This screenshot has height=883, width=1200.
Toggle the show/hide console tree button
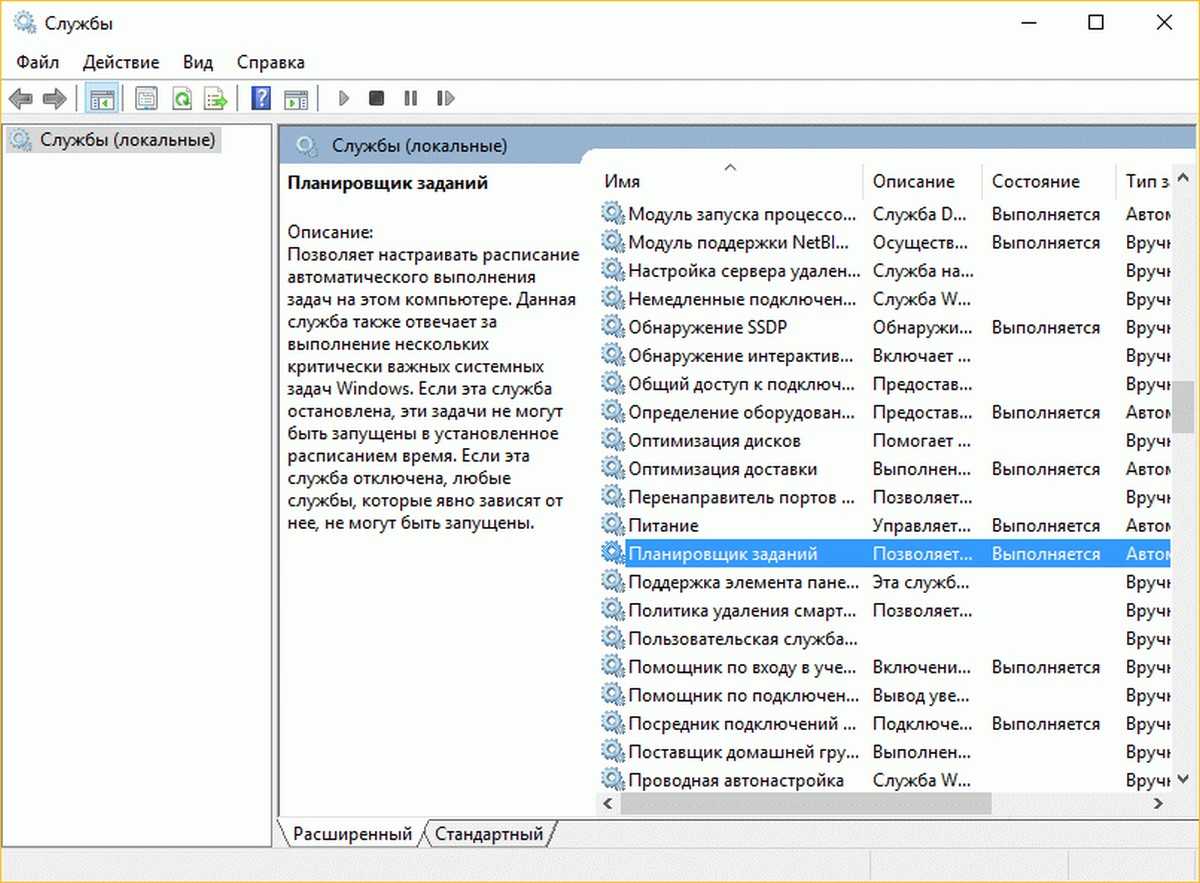tap(101, 98)
